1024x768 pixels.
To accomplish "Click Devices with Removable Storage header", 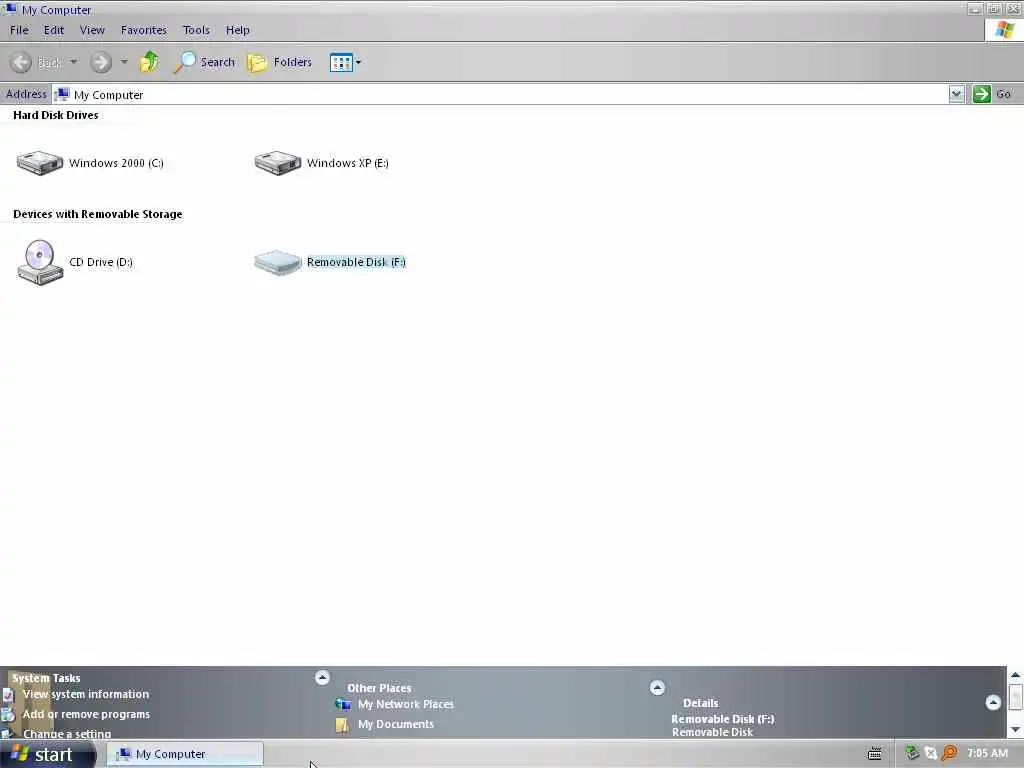I will [x=97, y=214].
